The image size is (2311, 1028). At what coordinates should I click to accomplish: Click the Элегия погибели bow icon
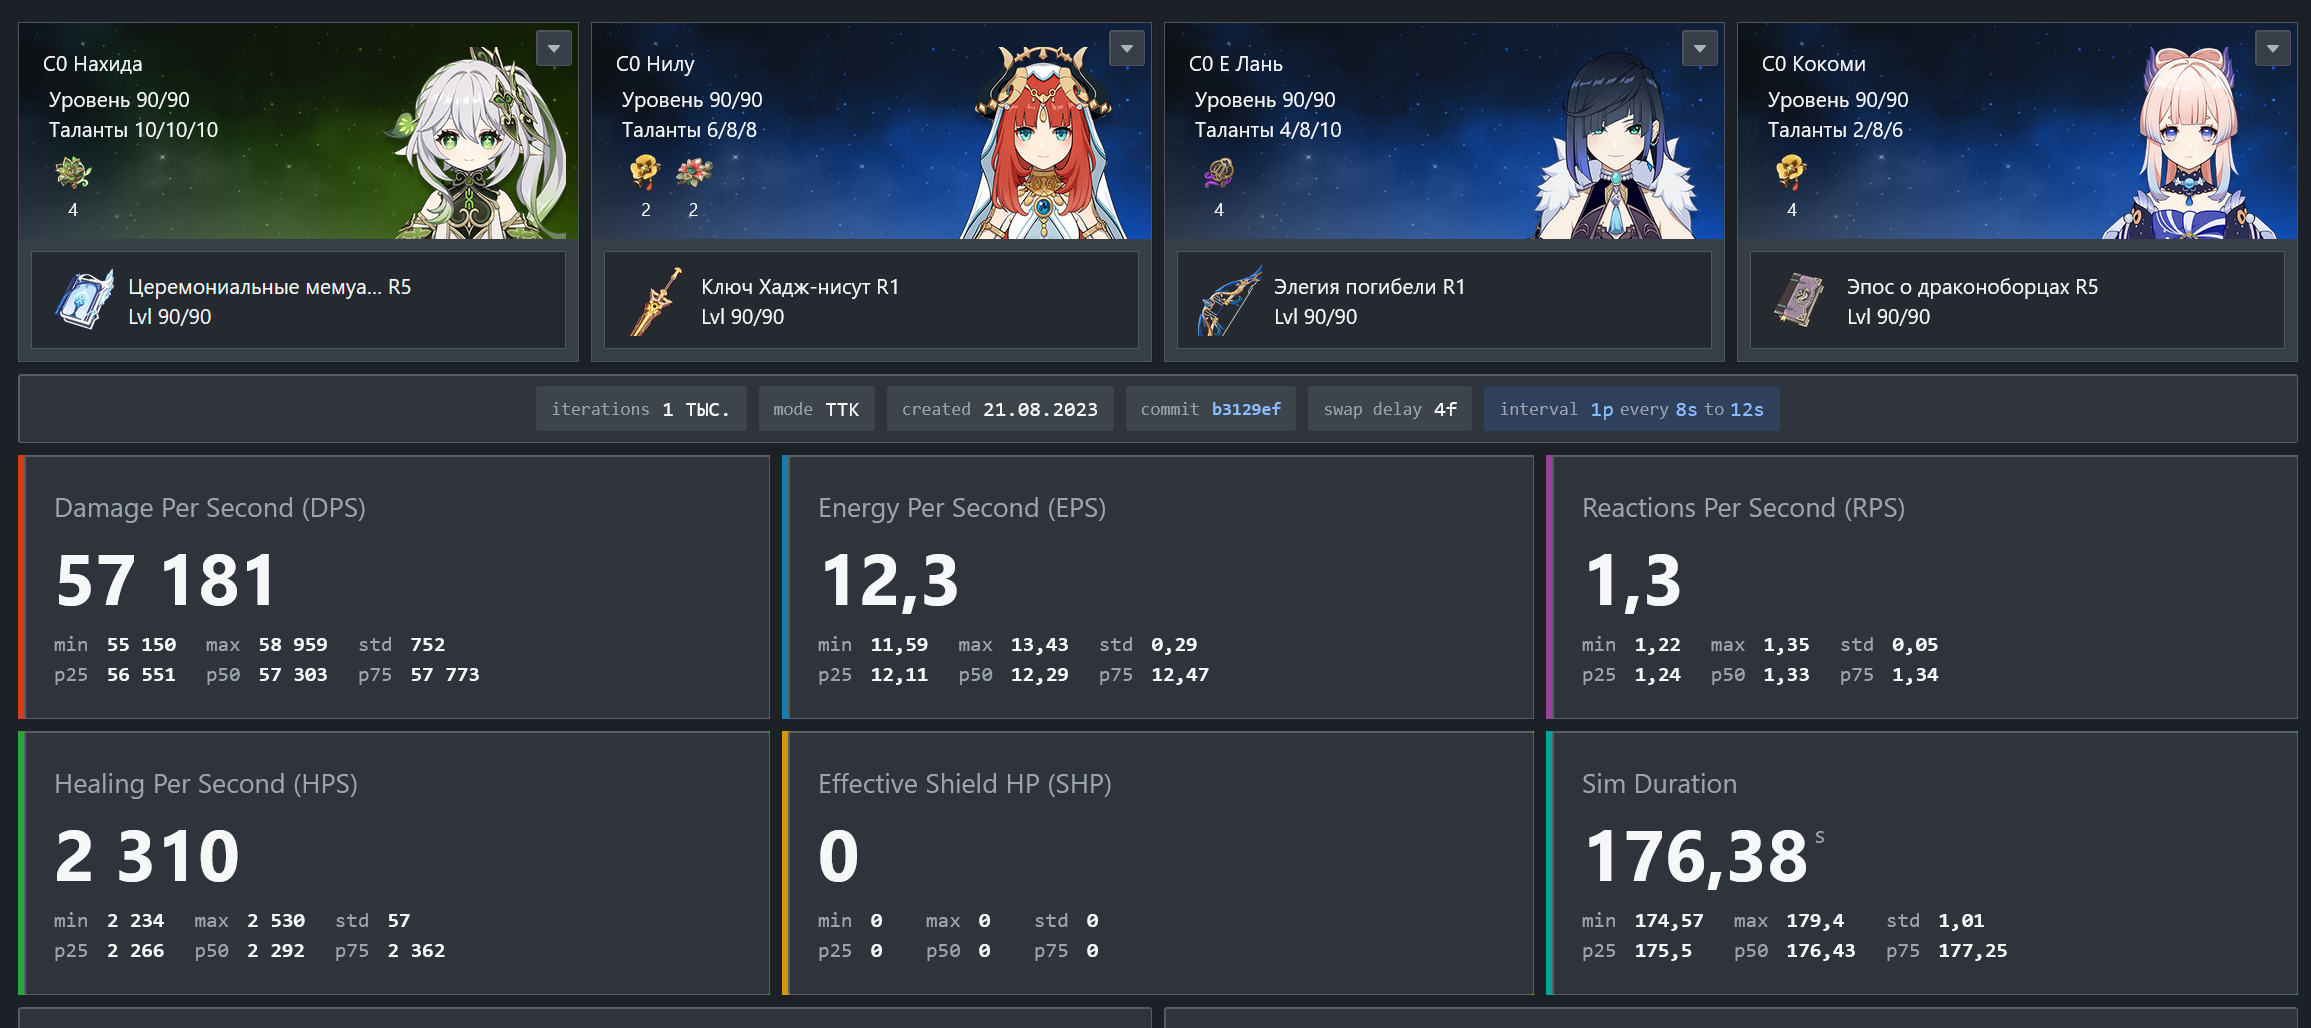[x=1230, y=300]
